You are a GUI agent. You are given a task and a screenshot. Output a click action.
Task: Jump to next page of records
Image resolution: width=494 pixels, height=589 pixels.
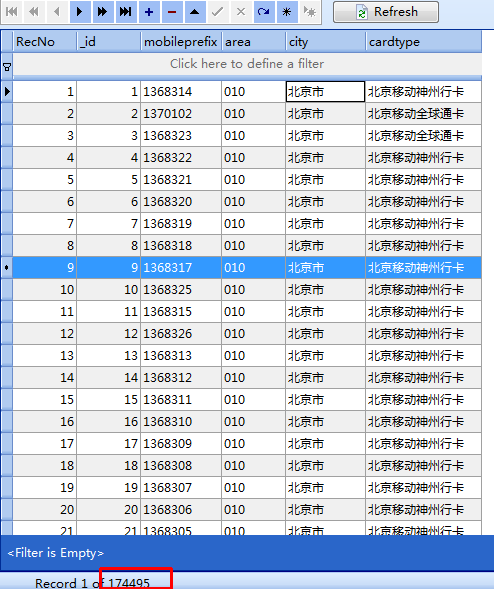[103, 12]
